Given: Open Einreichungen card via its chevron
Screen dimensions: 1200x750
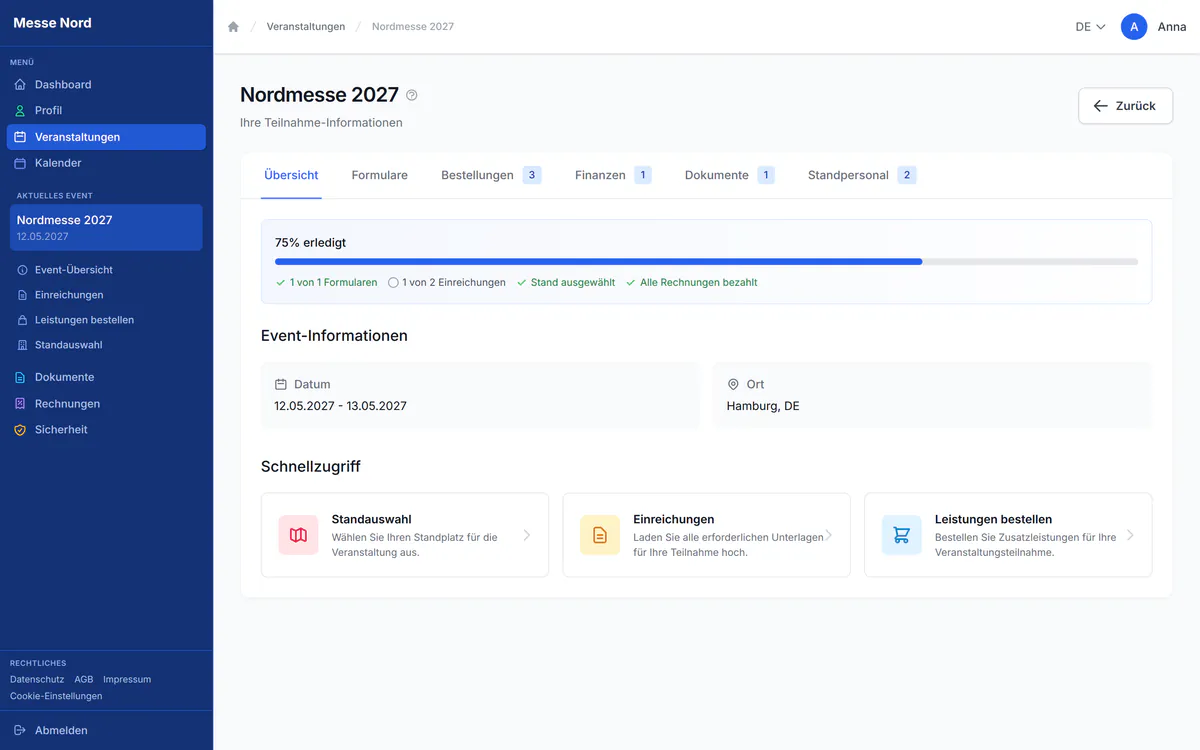Looking at the screenshot, I should (x=829, y=535).
